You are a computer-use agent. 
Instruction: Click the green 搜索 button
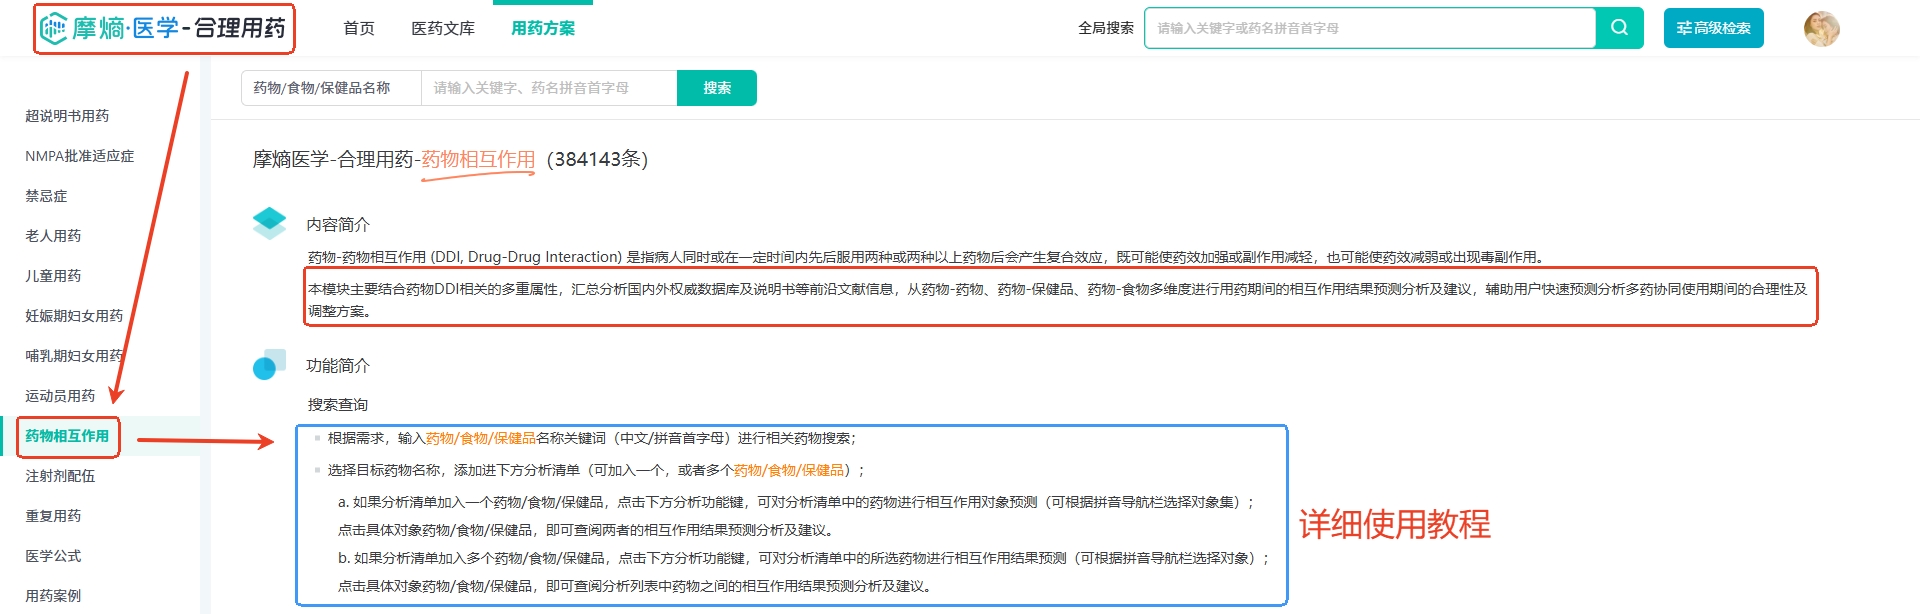coord(717,88)
